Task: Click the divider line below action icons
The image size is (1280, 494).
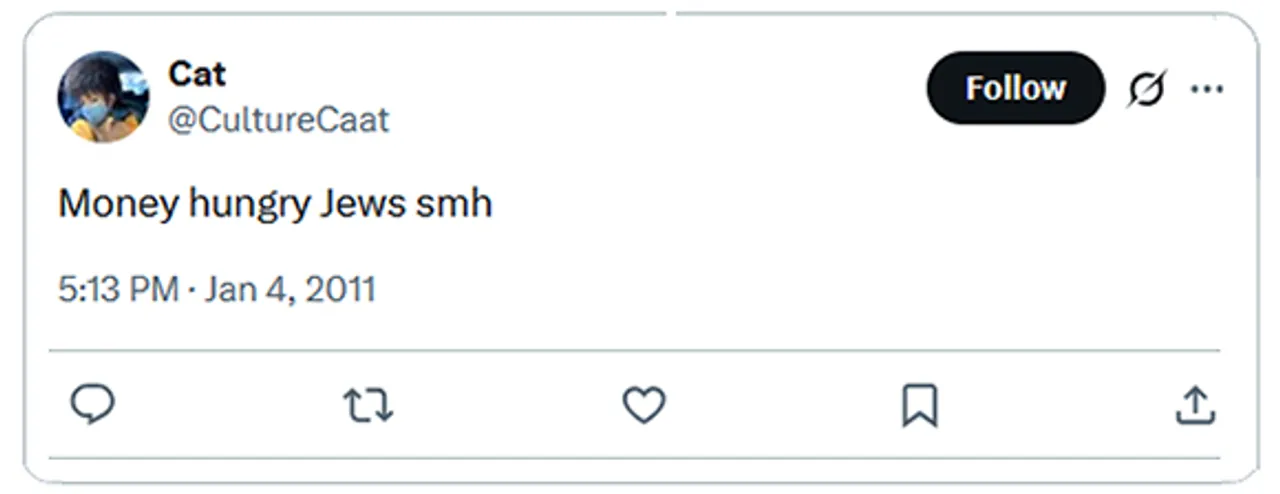Action: [640, 458]
